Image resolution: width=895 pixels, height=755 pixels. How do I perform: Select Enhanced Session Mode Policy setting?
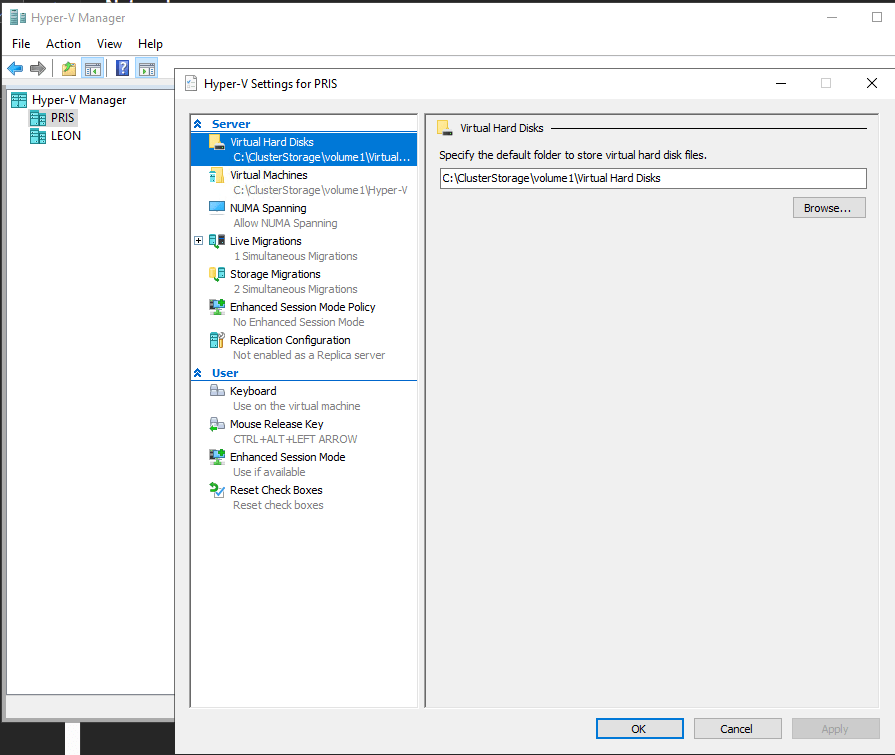tap(302, 307)
